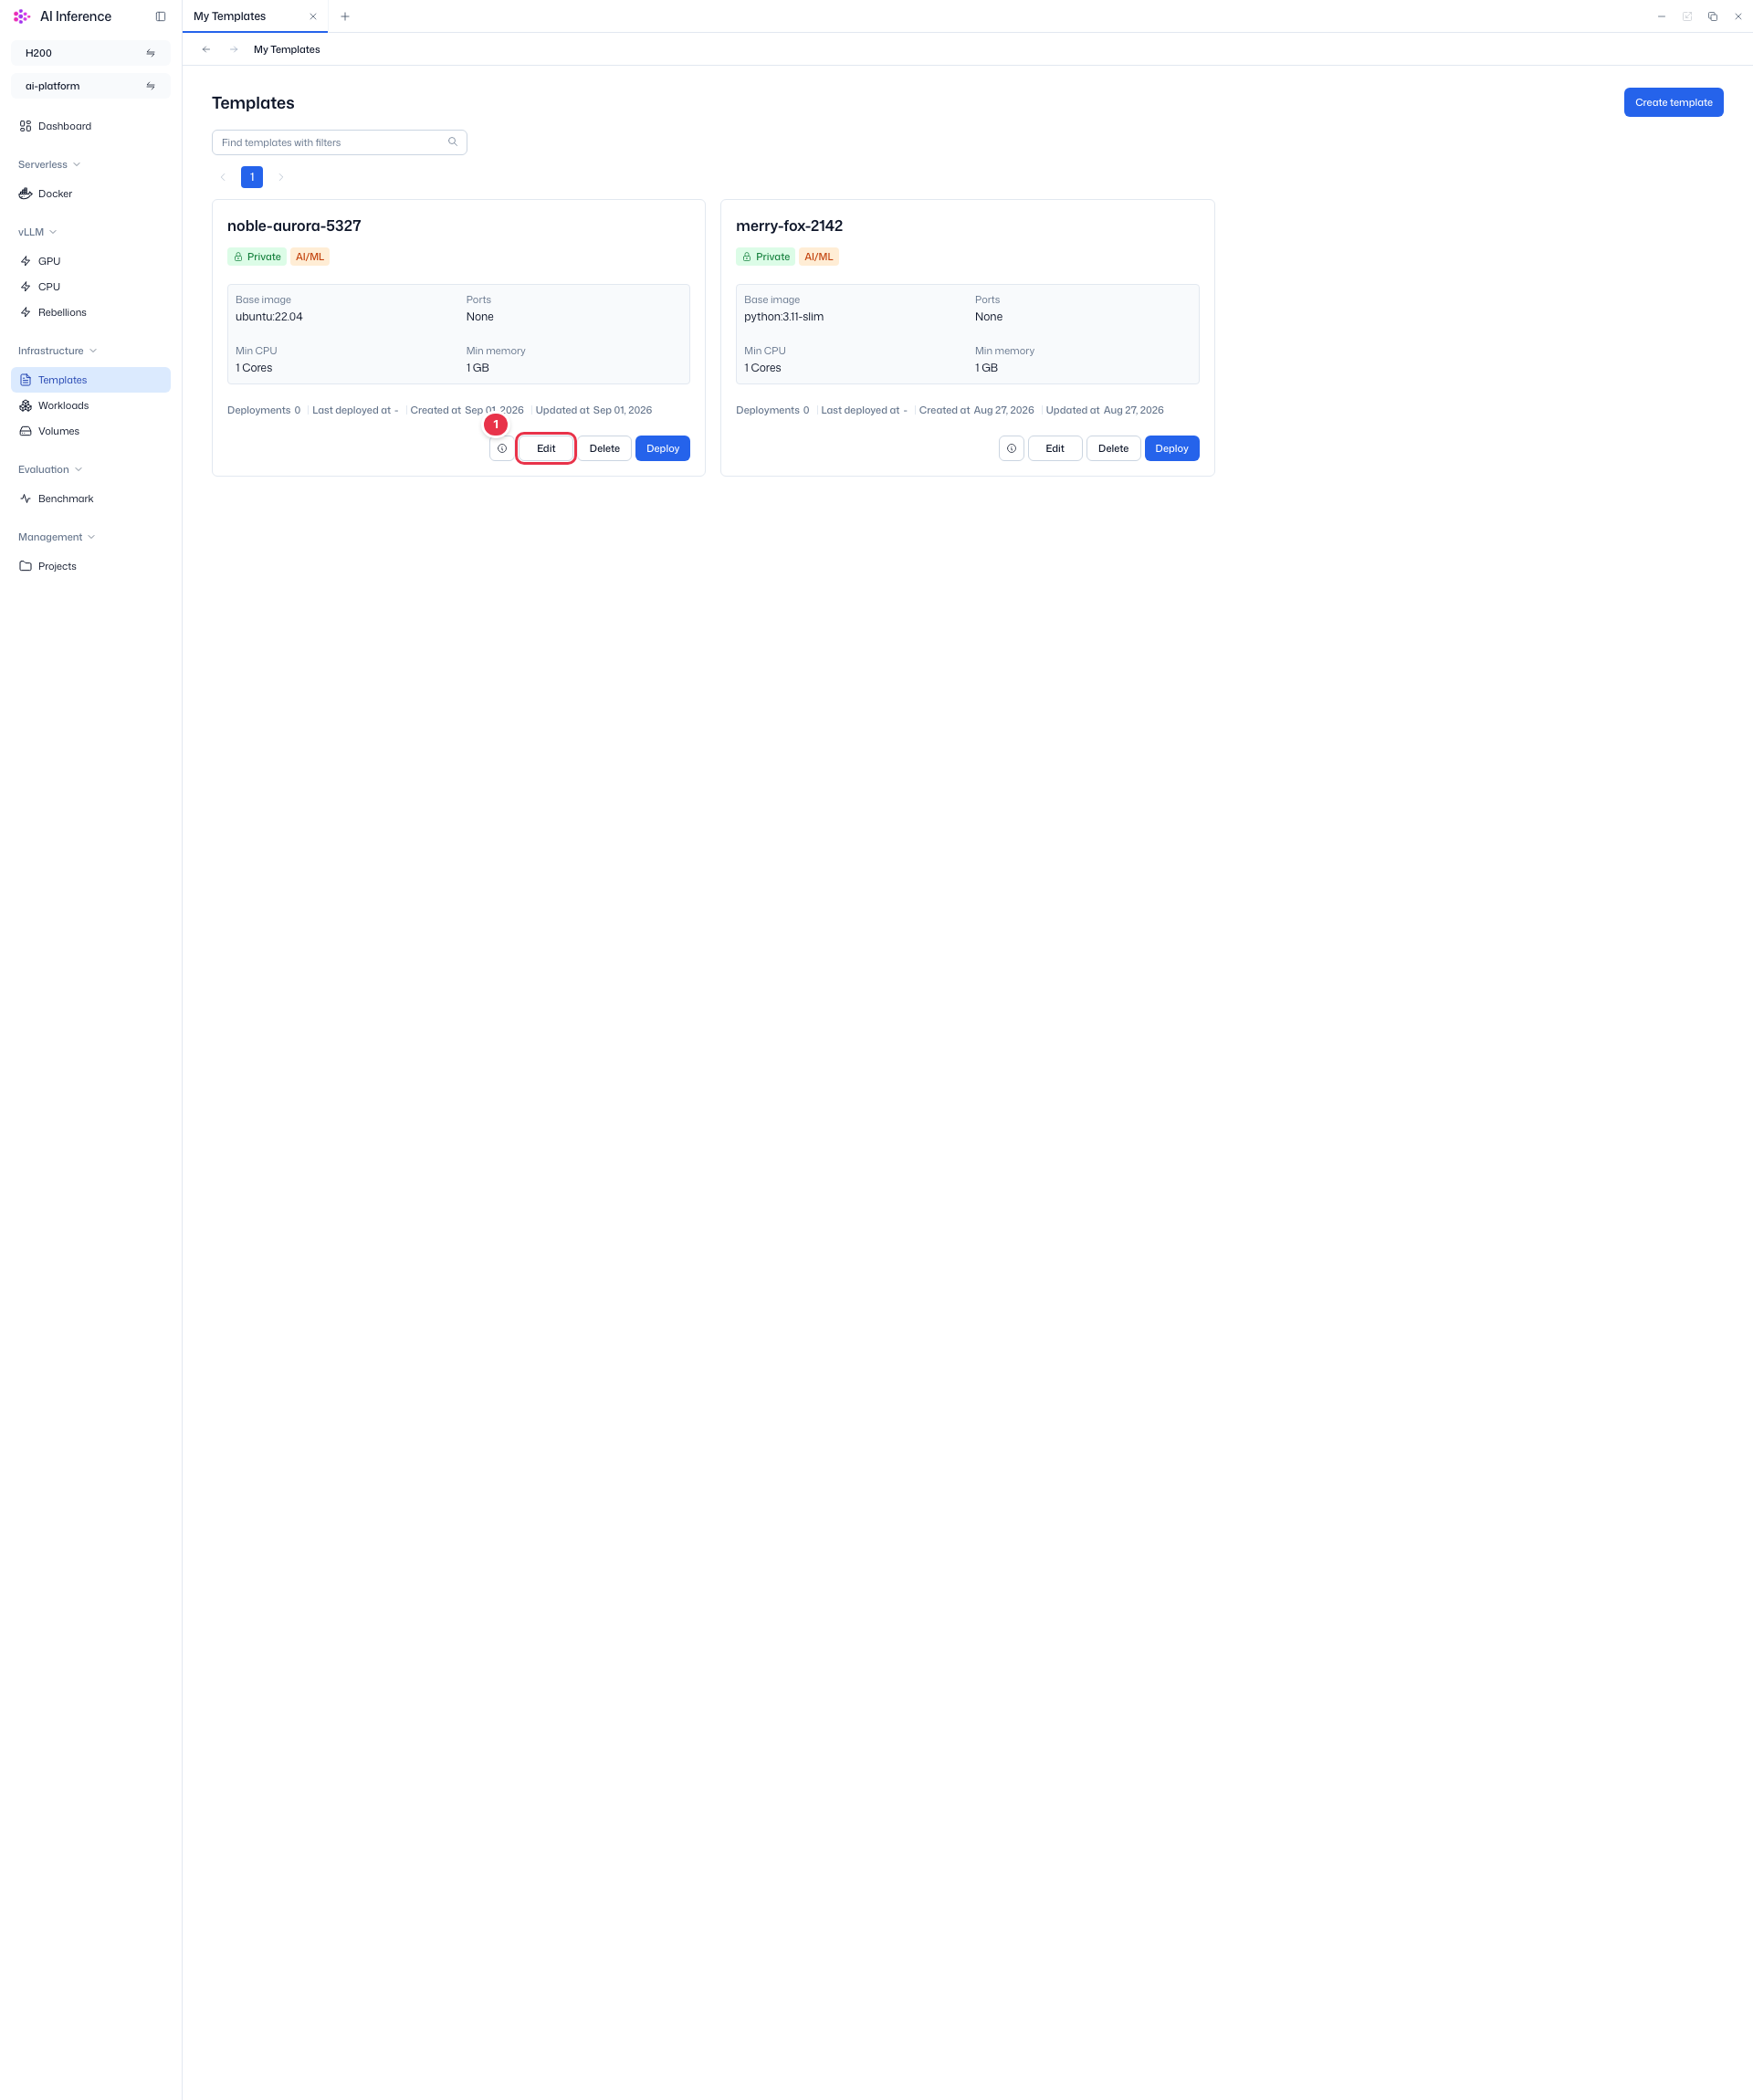1753x2100 pixels.
Task: Select Templates in the sidebar
Action: [x=91, y=380]
